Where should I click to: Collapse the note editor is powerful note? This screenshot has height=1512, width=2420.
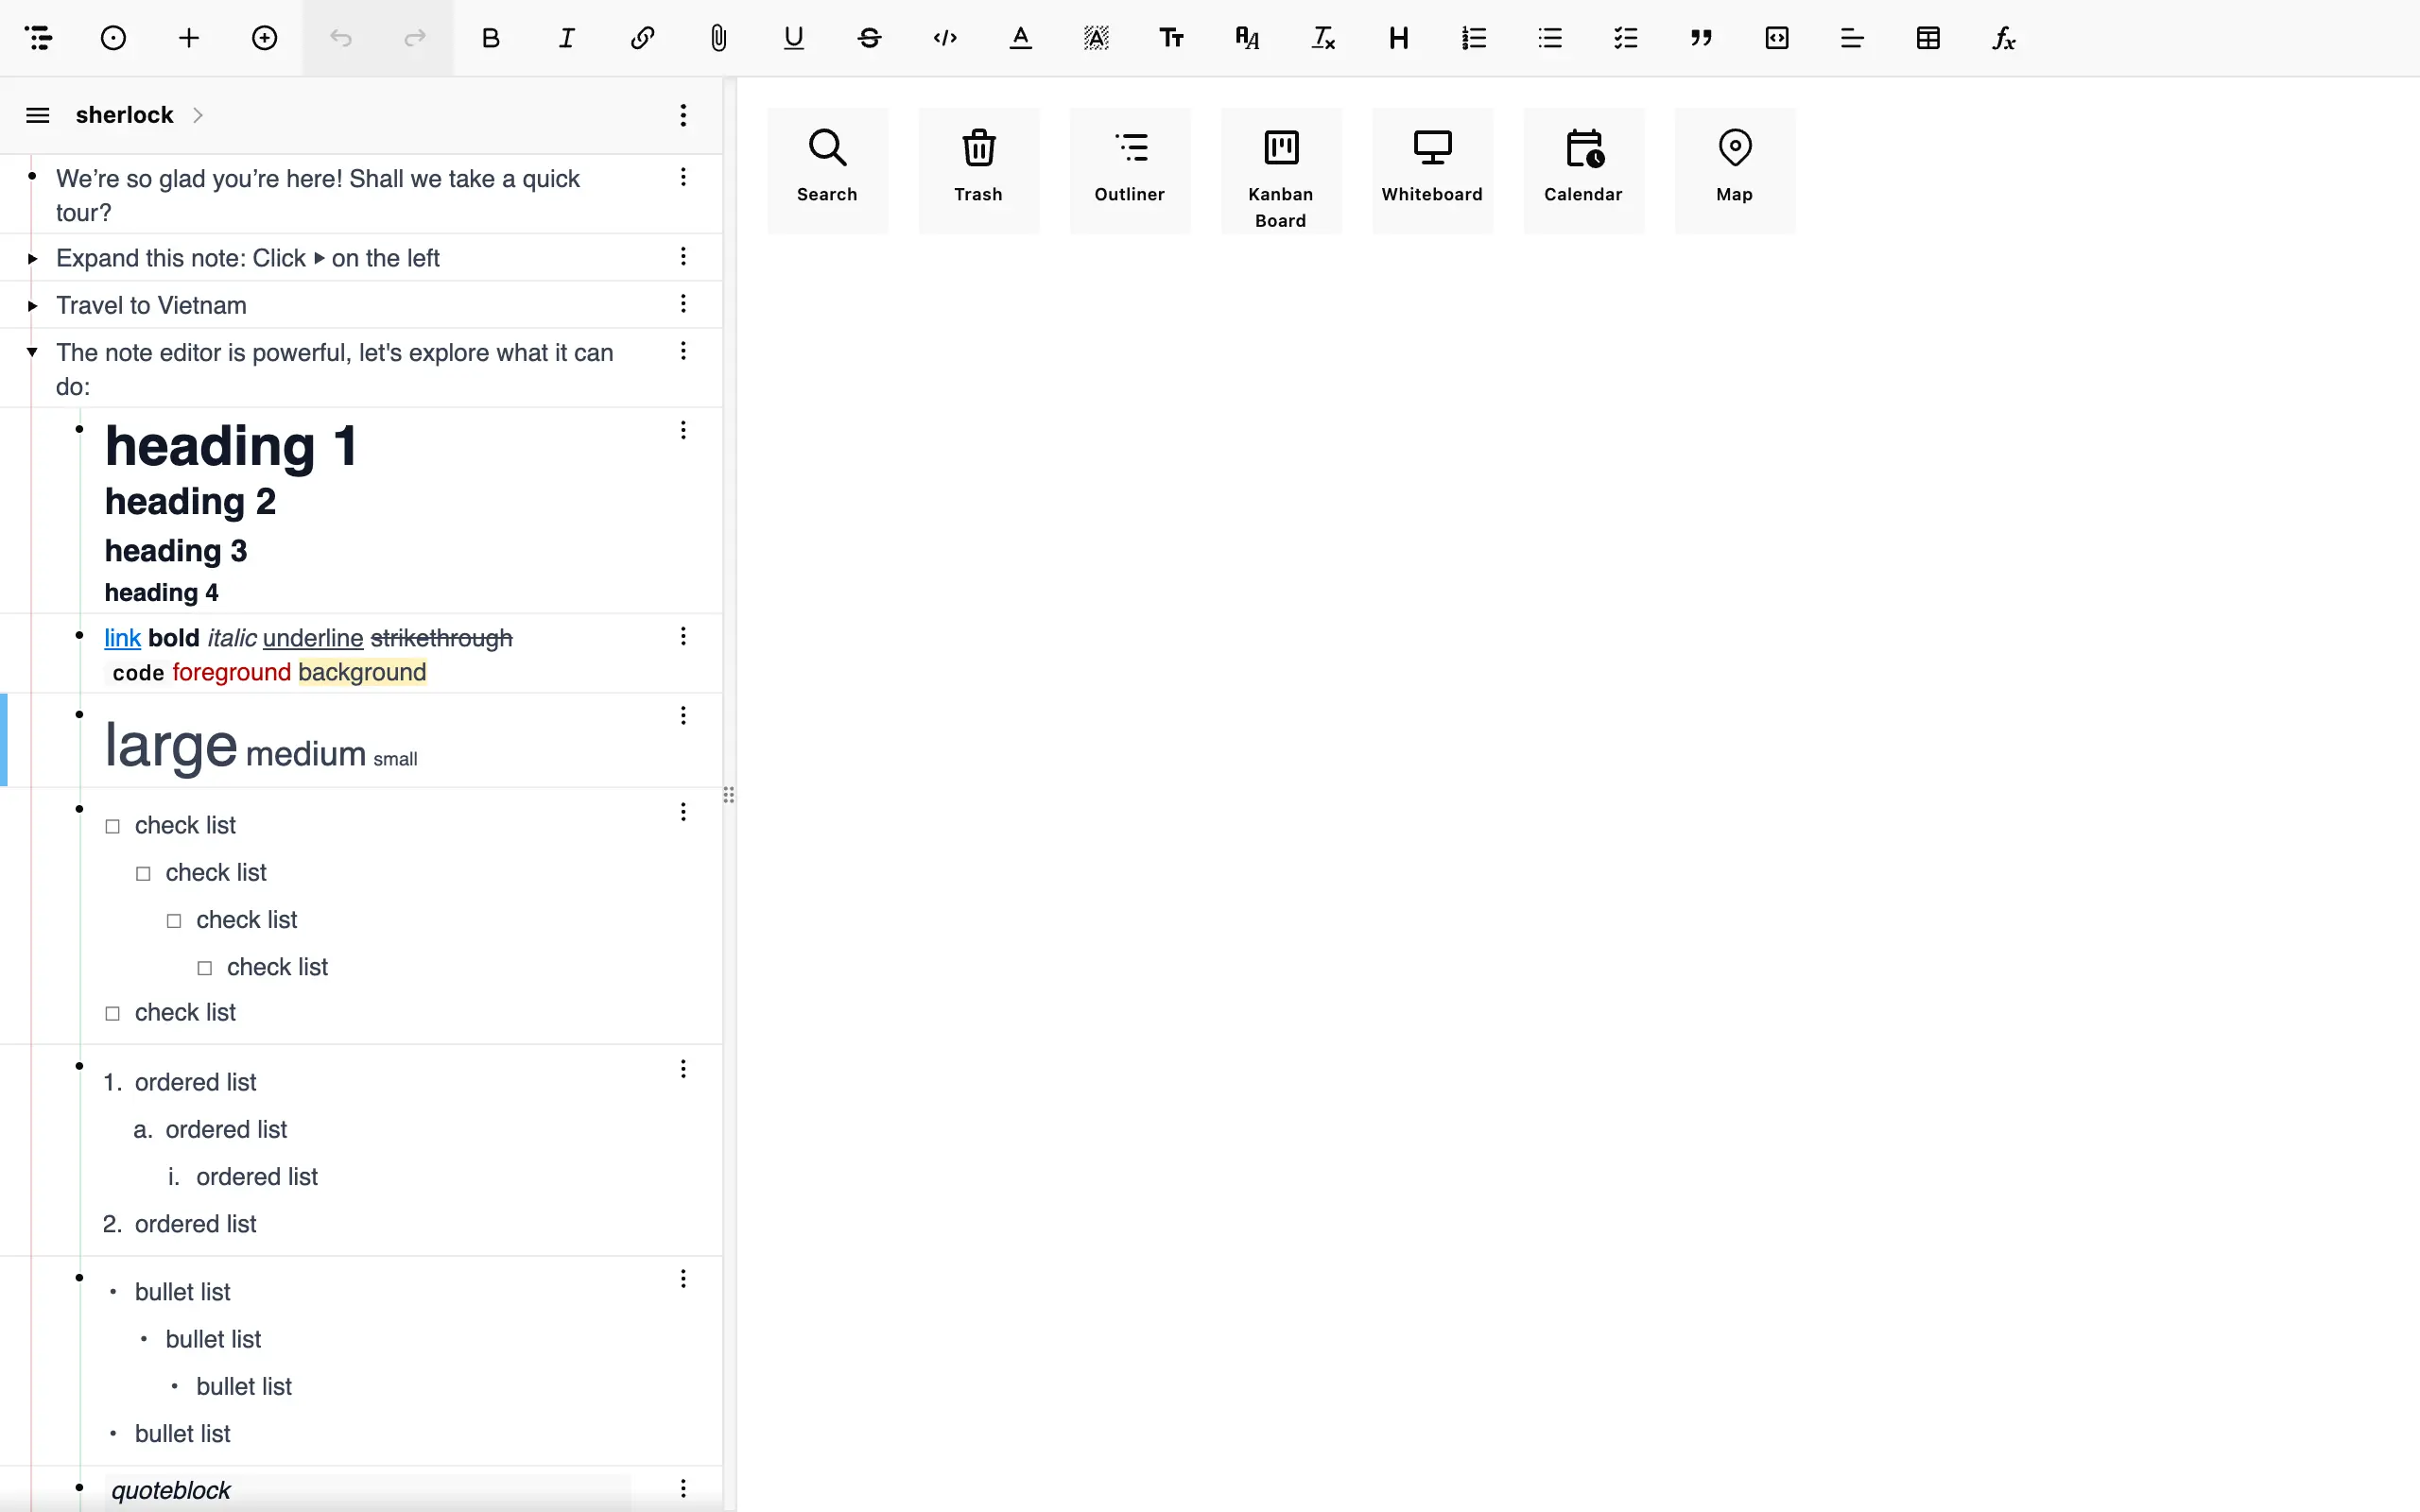(32, 352)
